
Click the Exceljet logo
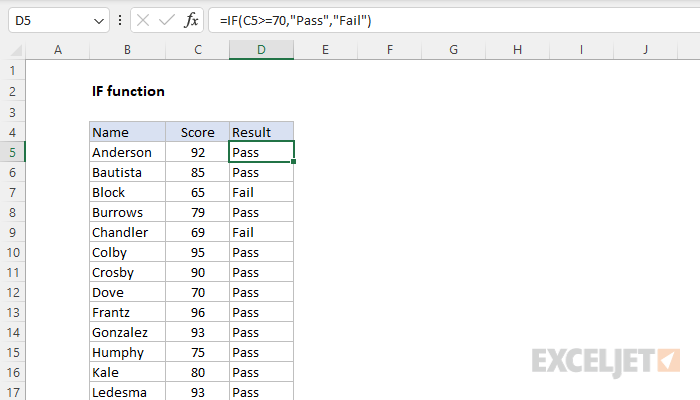point(606,359)
